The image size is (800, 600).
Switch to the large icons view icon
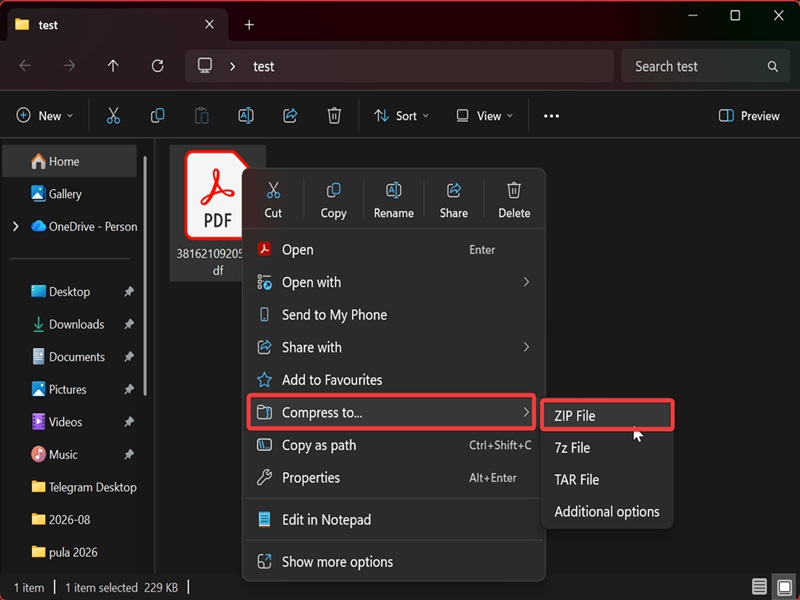[784, 586]
